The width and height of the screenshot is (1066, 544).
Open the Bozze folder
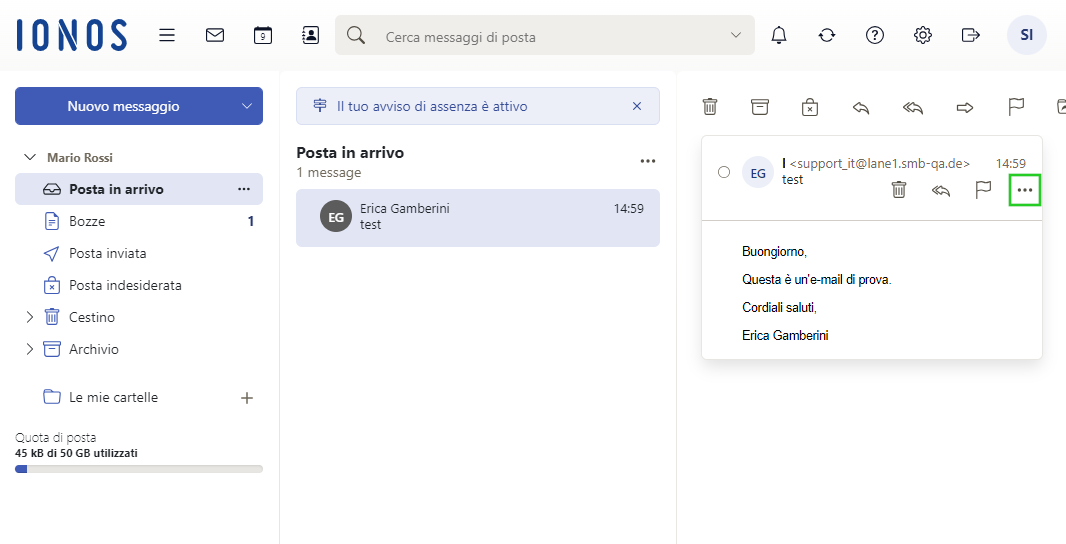tap(87, 221)
